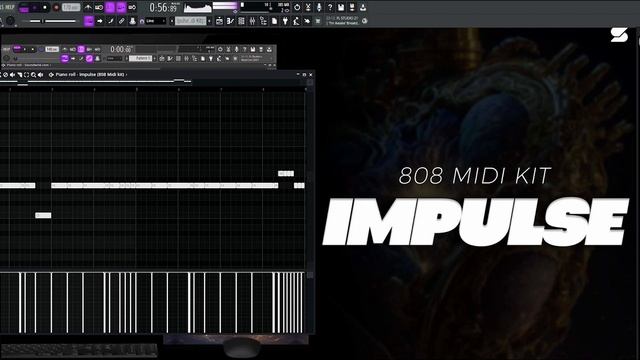
Task: Select the higher note near the end of the pattern
Action: click(286, 173)
